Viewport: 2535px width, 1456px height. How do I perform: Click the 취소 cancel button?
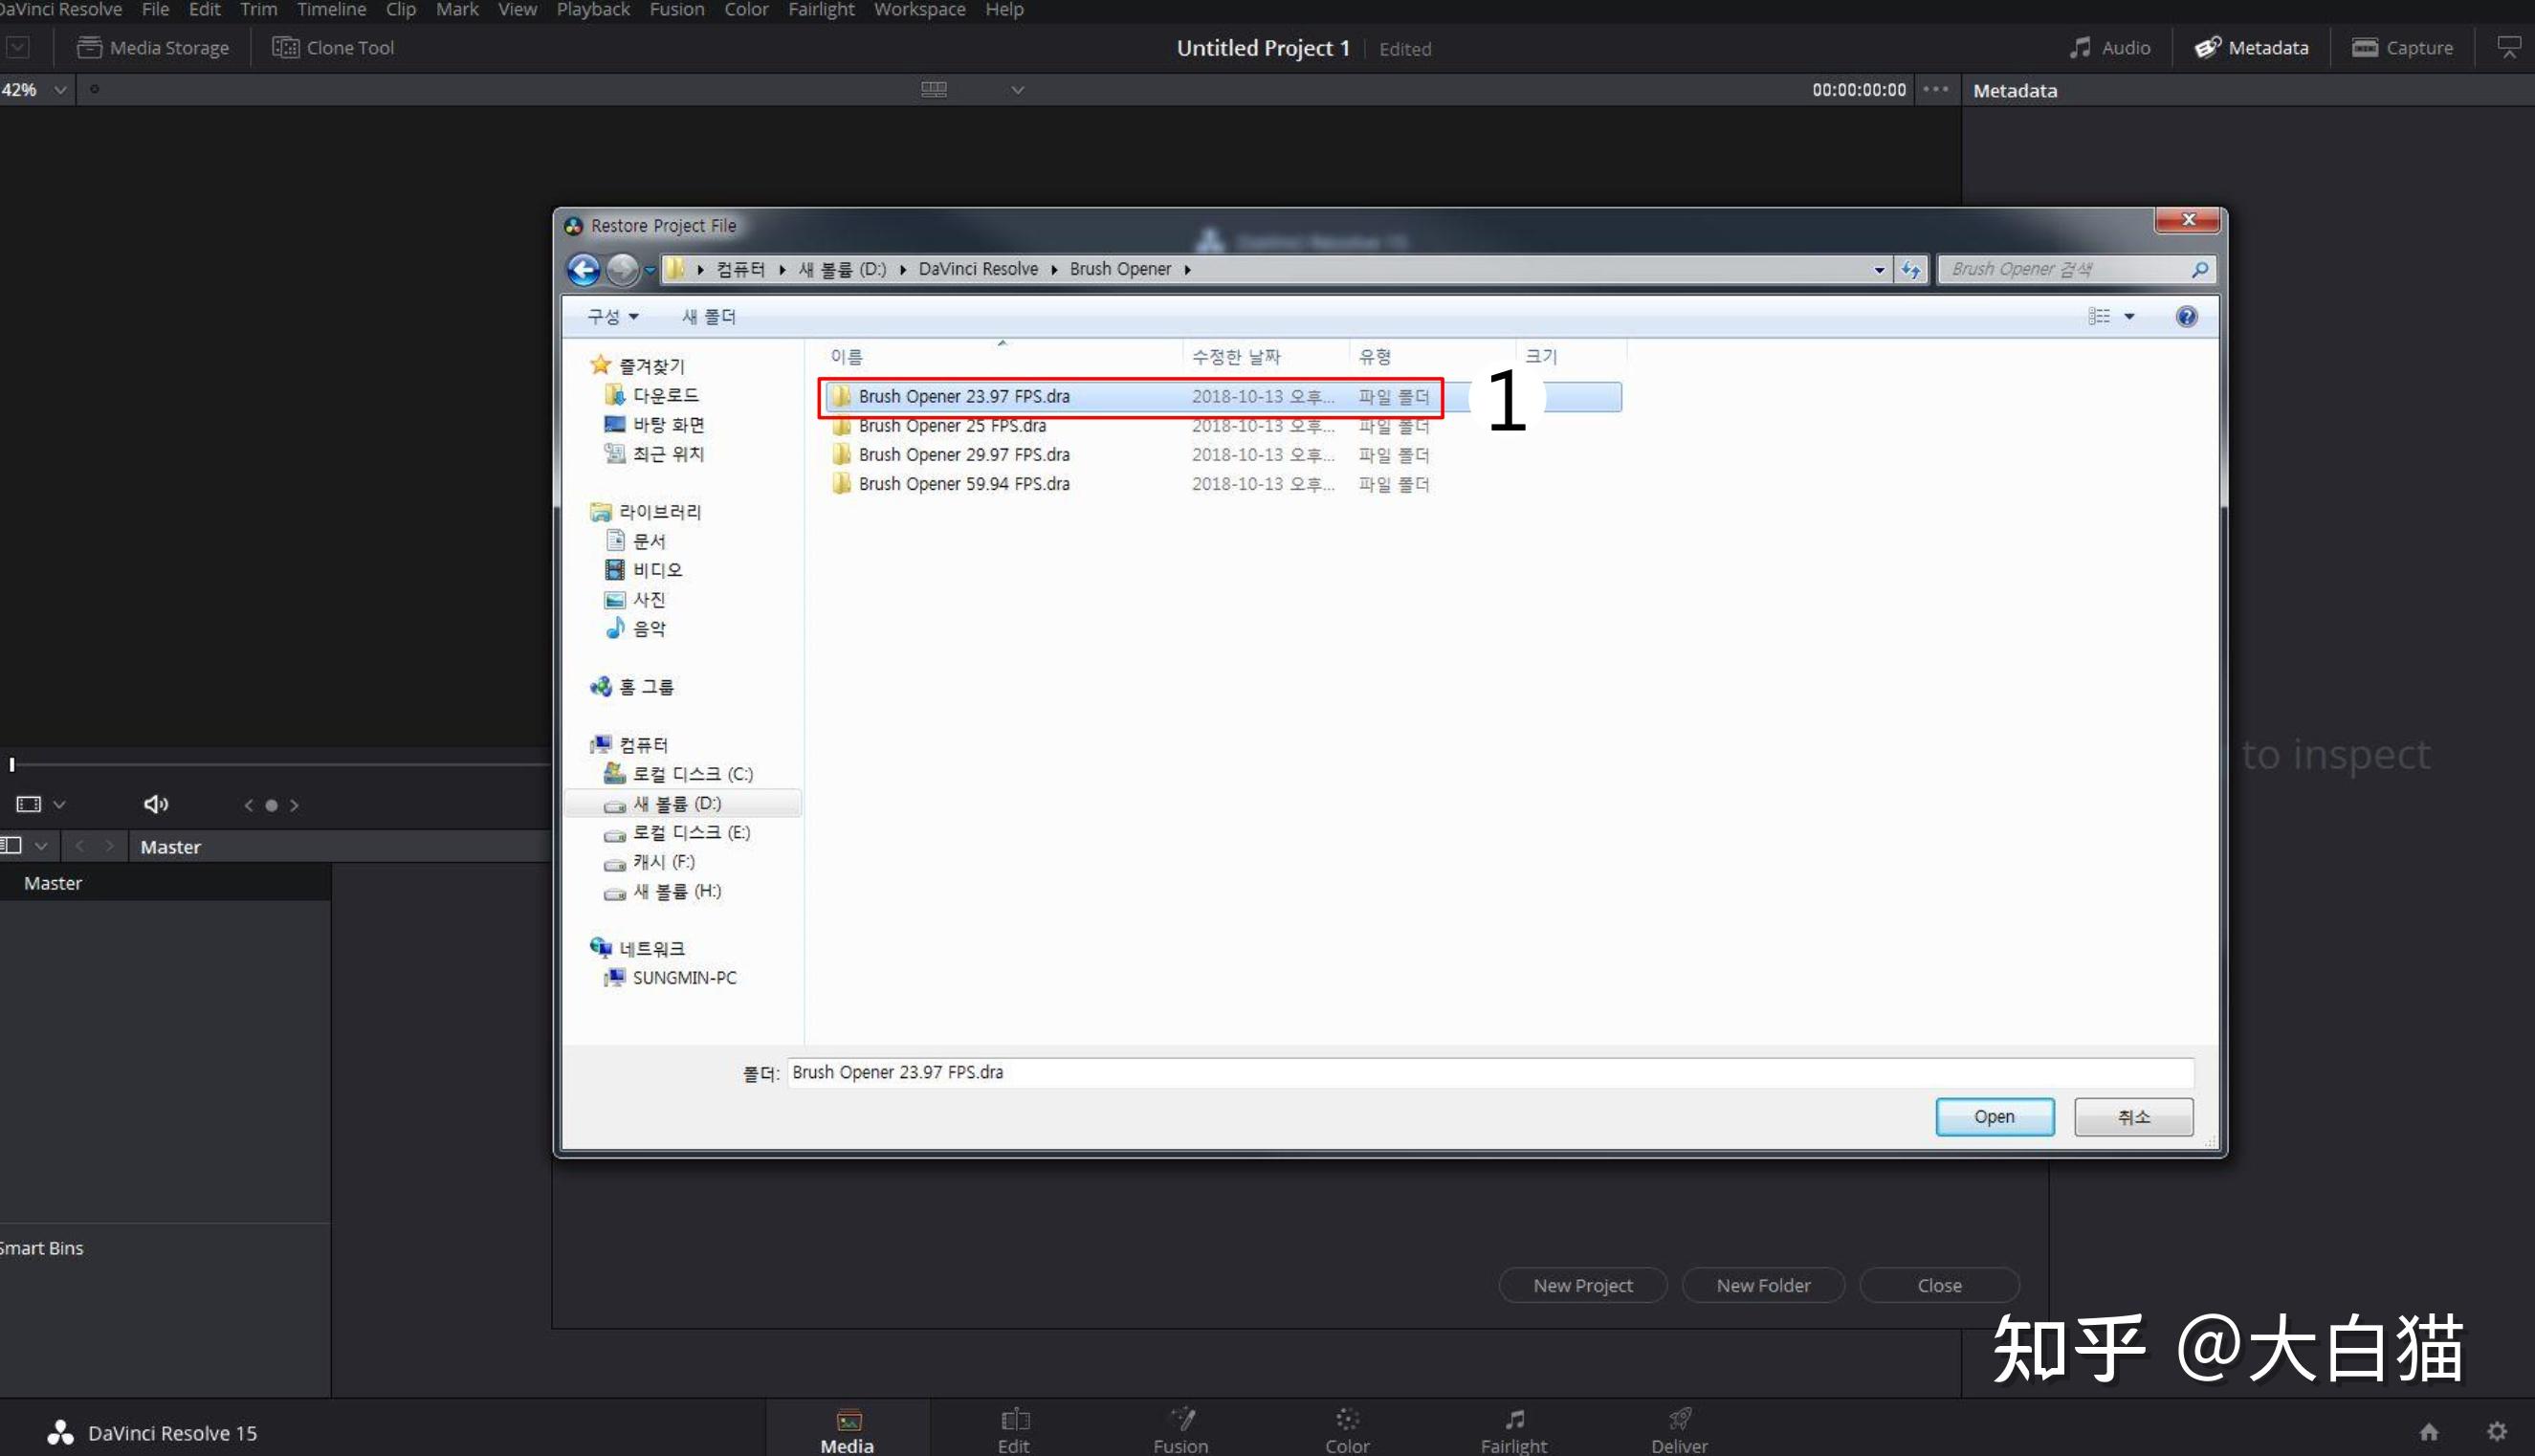point(2133,1117)
